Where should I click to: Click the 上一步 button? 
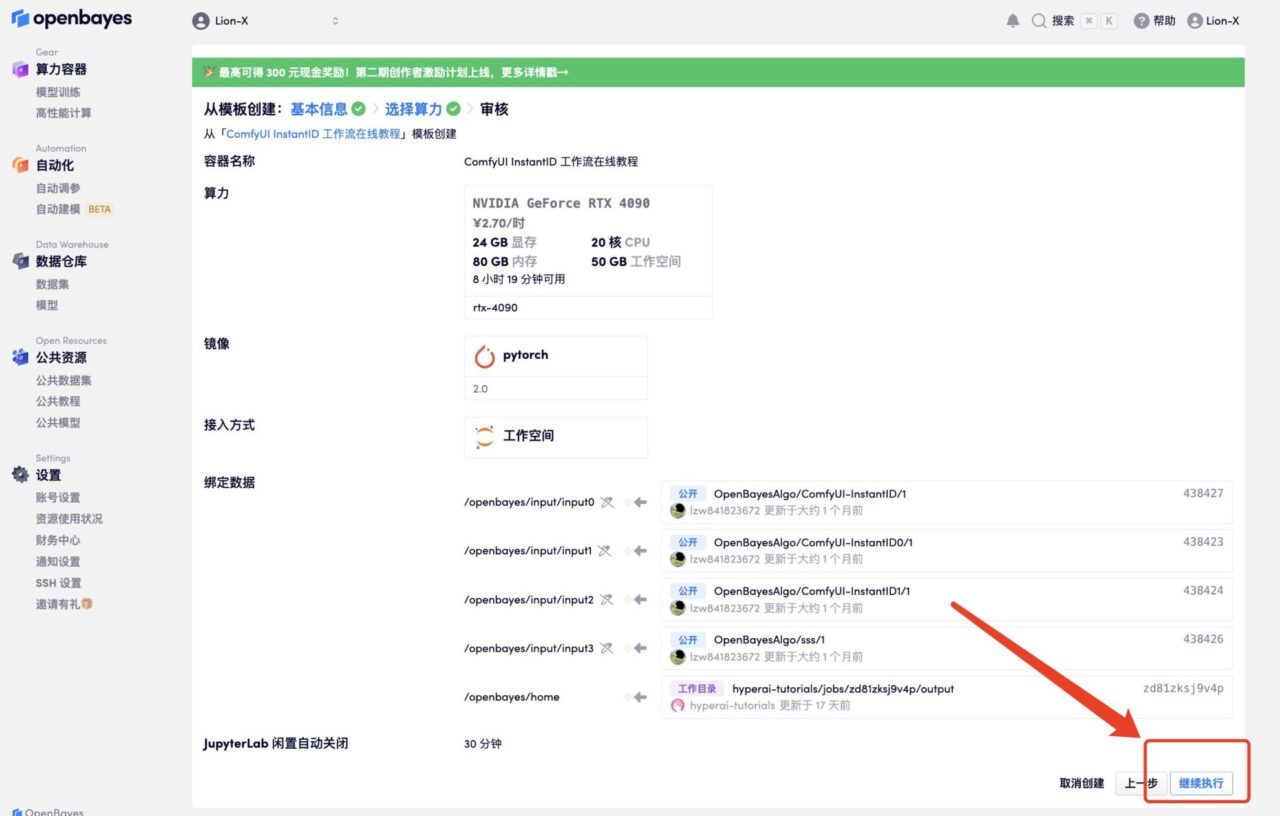tap(1141, 783)
